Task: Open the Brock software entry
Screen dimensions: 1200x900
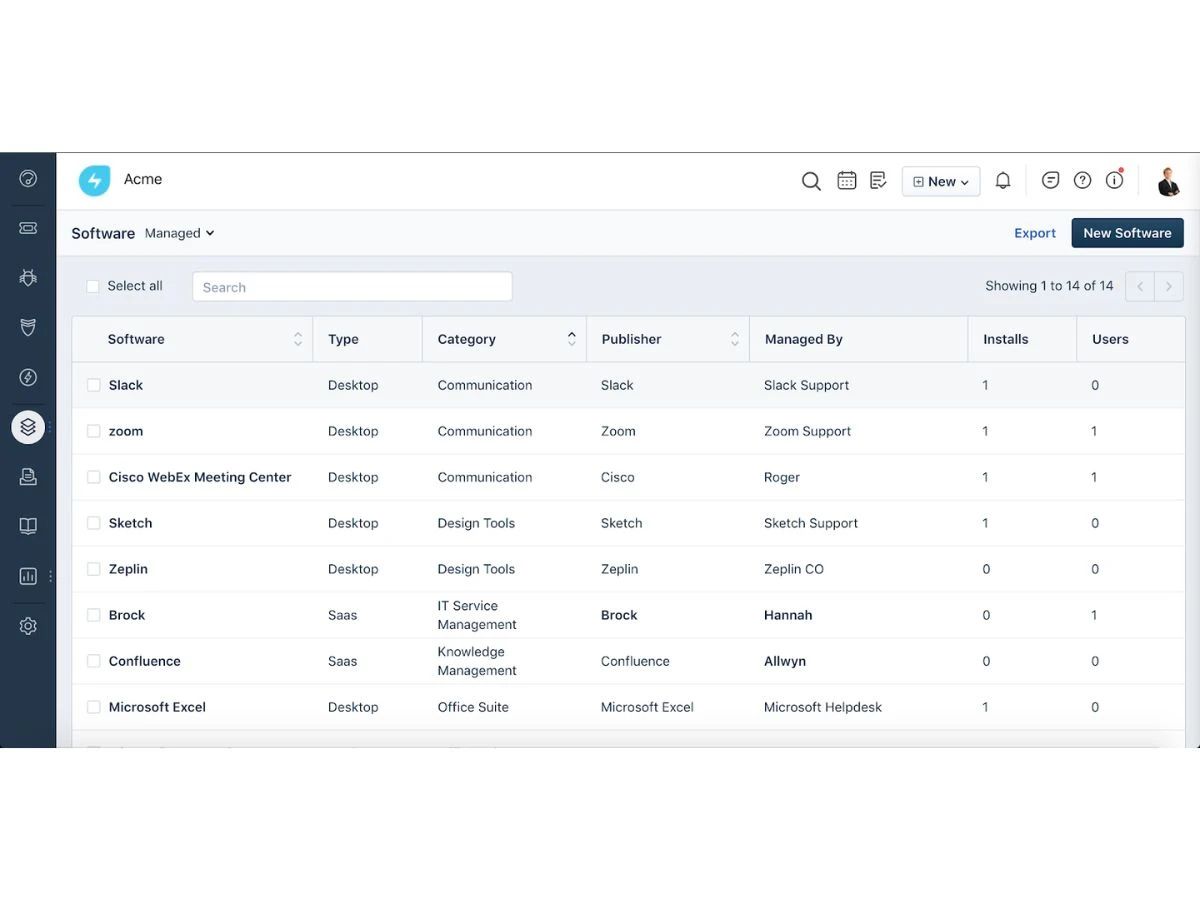Action: [127, 615]
